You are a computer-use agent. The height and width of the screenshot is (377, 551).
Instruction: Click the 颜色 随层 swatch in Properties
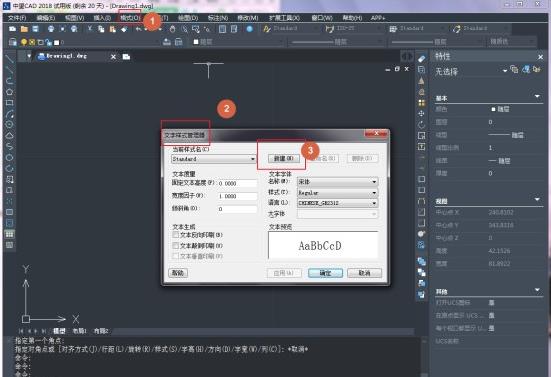[x=493, y=109]
